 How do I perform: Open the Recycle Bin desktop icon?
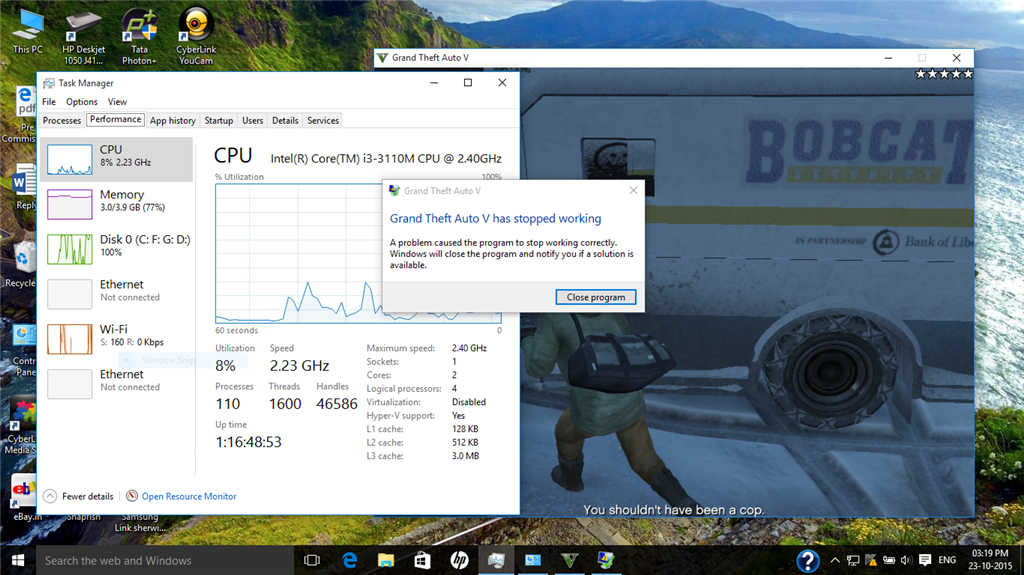point(21,265)
